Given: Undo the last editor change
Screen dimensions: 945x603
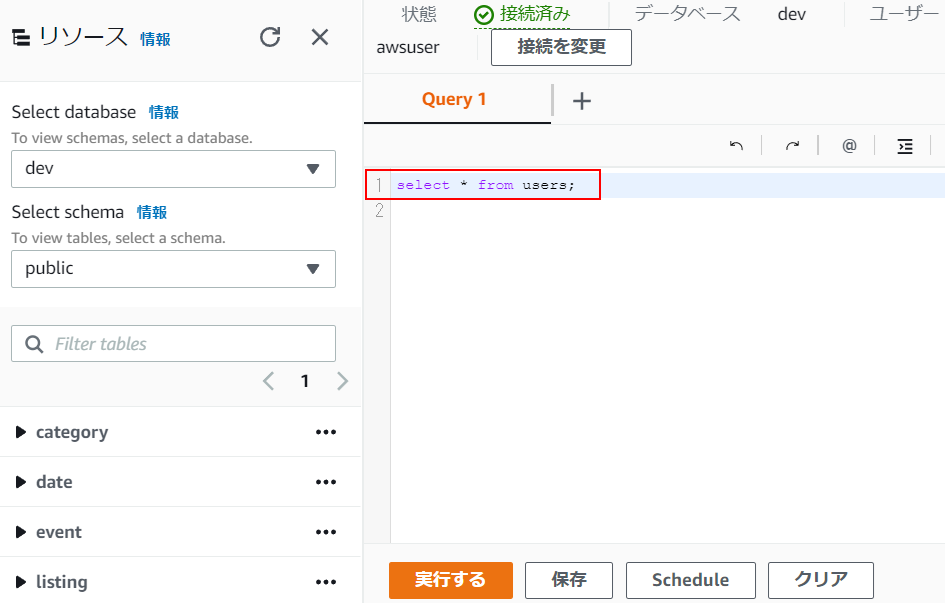Looking at the screenshot, I should pyautogui.click(x=736, y=146).
